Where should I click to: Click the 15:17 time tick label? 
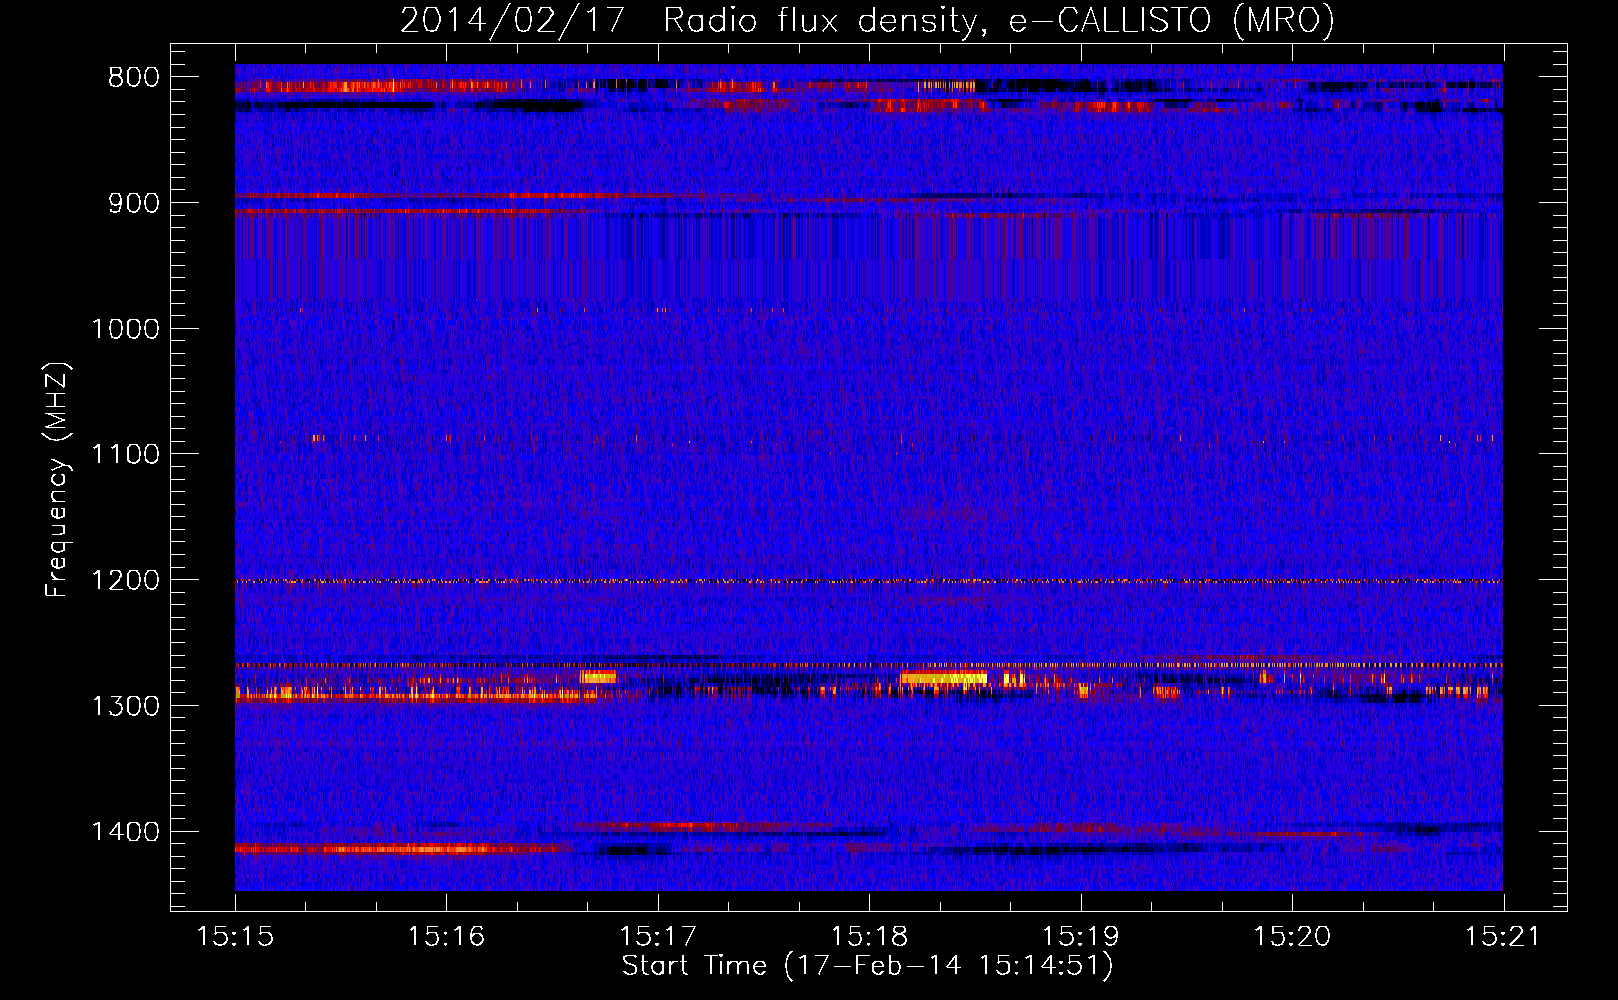pyautogui.click(x=658, y=936)
